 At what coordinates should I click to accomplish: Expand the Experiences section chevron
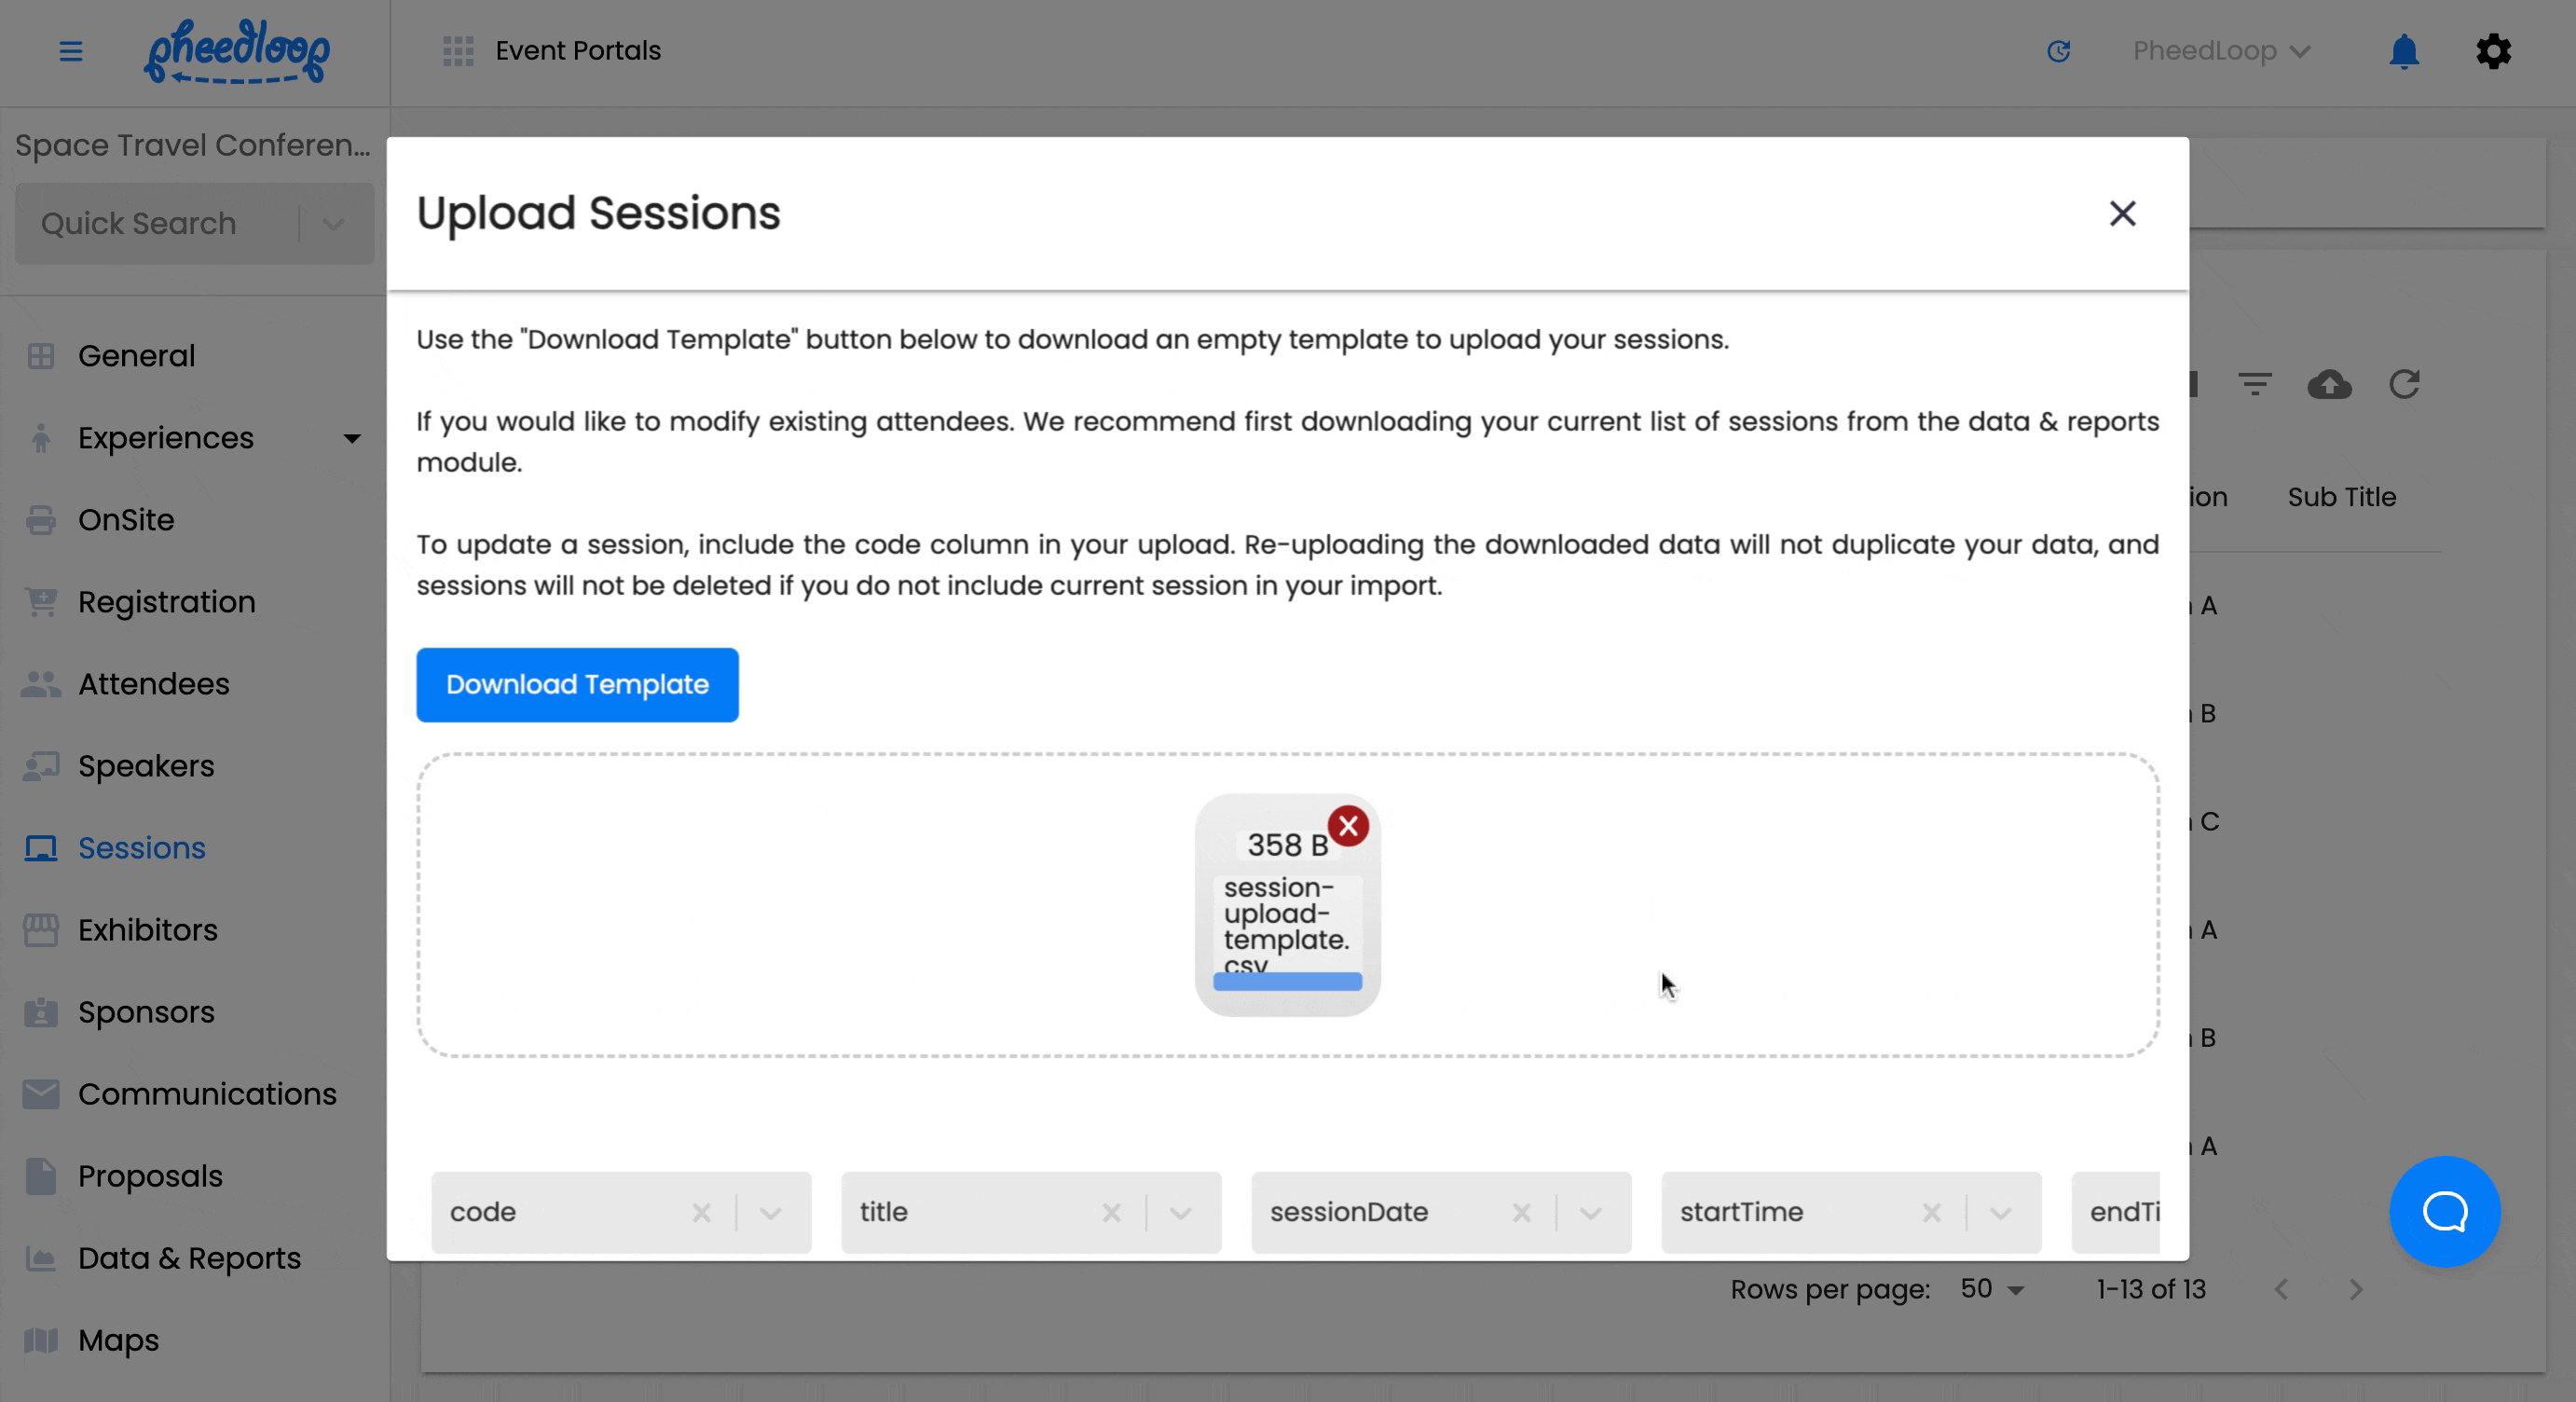(352, 438)
